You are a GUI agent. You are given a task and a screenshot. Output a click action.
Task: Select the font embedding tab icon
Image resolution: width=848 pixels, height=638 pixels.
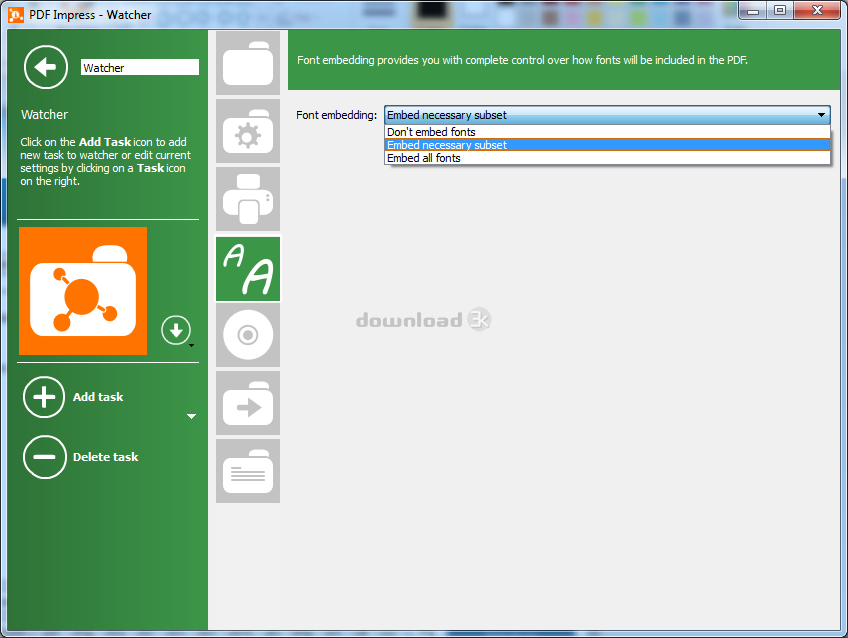(248, 268)
